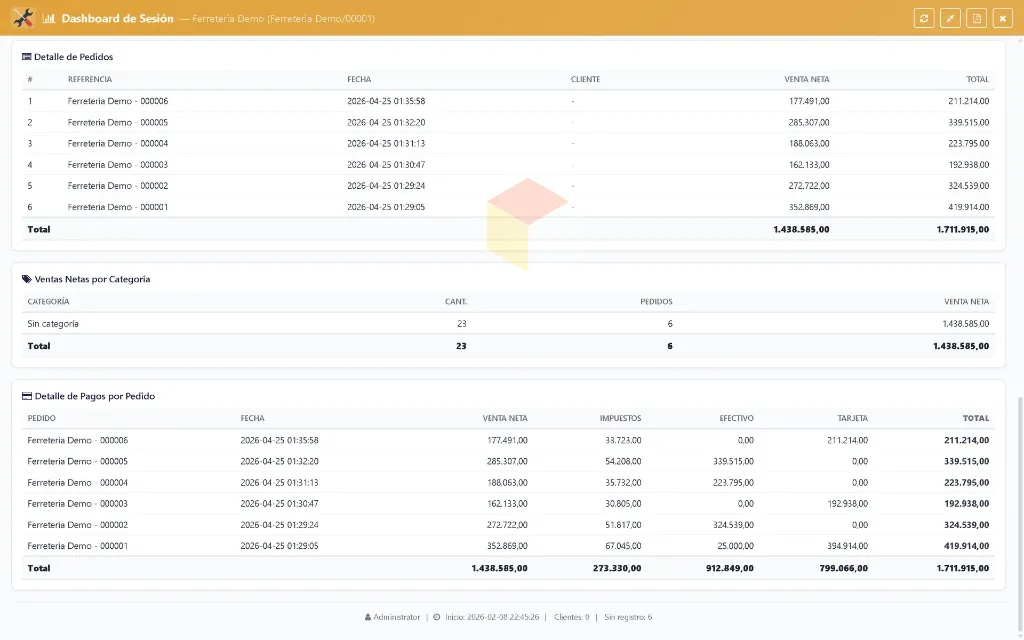Click total card 799.066,00
This screenshot has height=640, width=1024.
[x=844, y=568]
